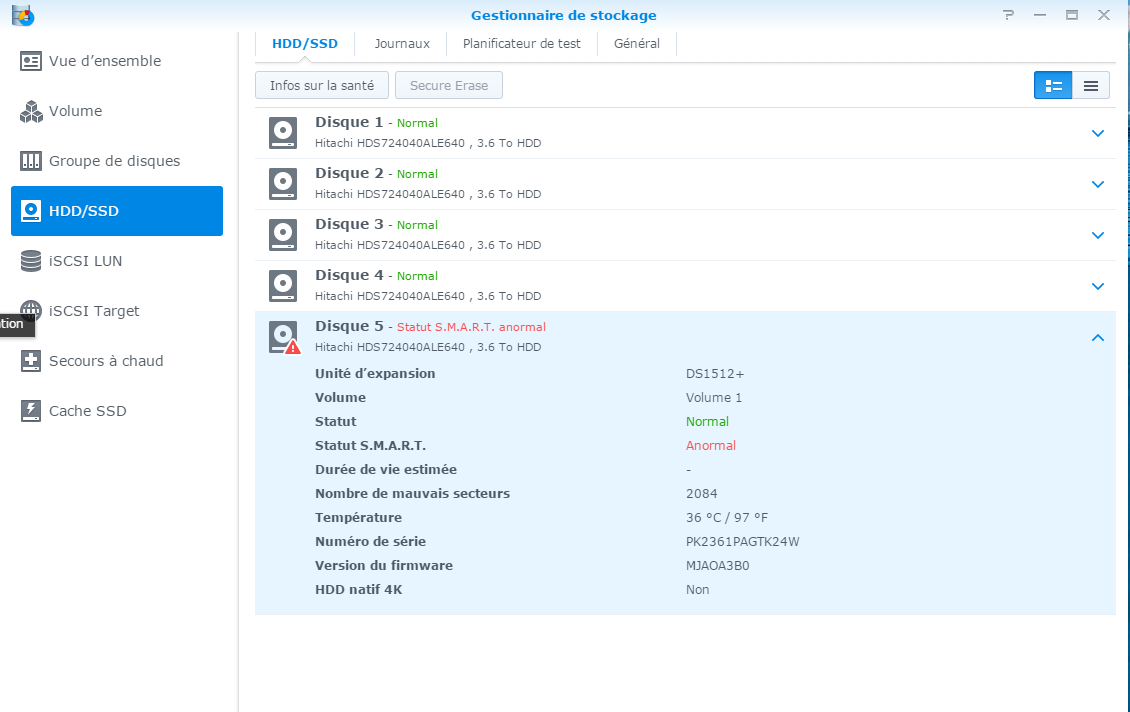Click the Secure Erase button
The width and height of the screenshot is (1130, 712).
pyautogui.click(x=449, y=86)
